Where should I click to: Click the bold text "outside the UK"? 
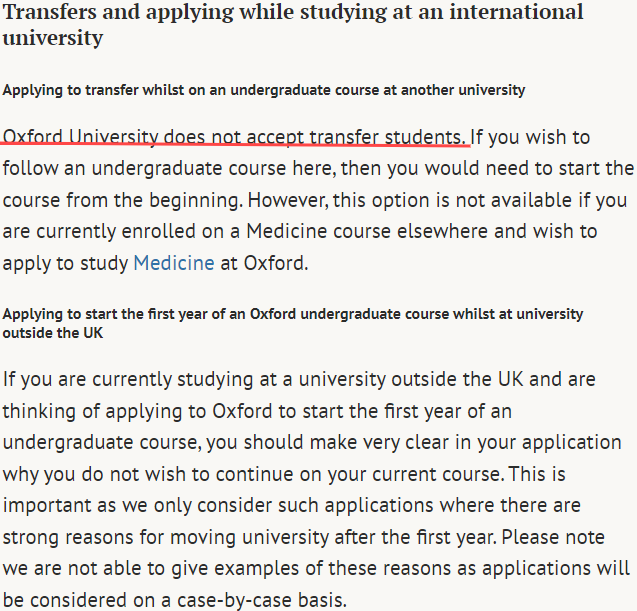(x=53, y=333)
